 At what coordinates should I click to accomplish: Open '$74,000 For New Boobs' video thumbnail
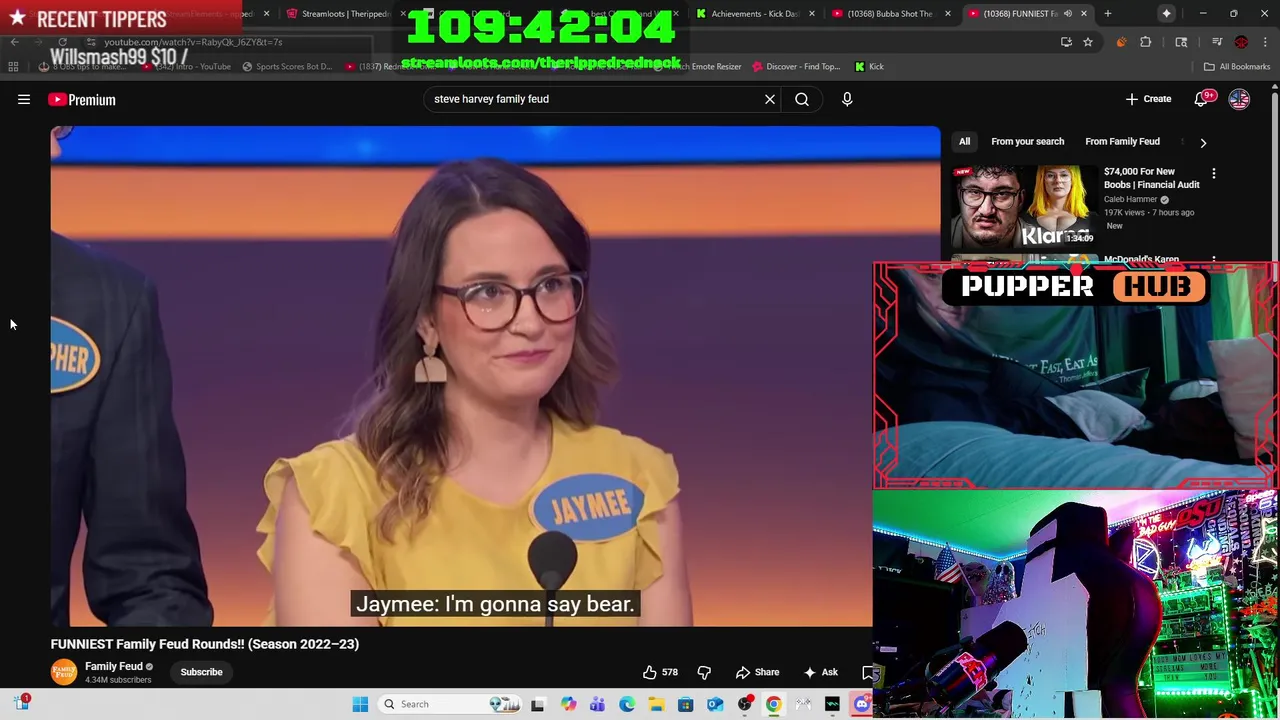point(1023,206)
